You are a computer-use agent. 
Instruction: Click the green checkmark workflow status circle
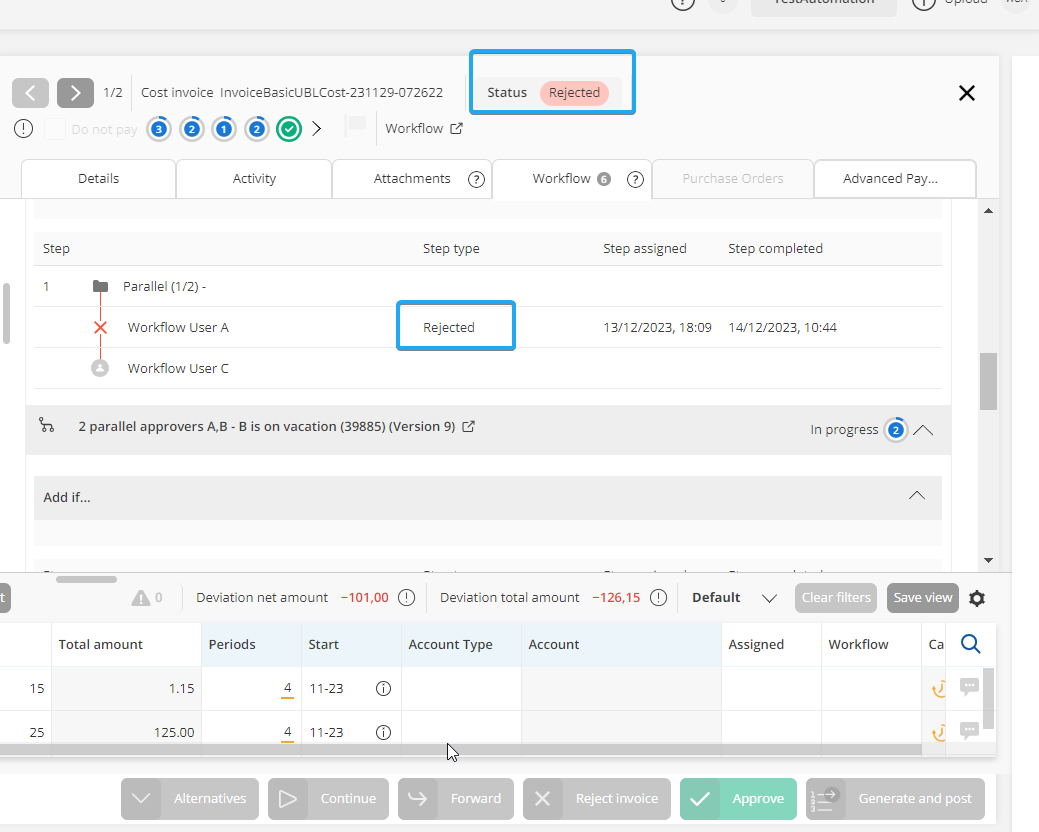tap(289, 128)
